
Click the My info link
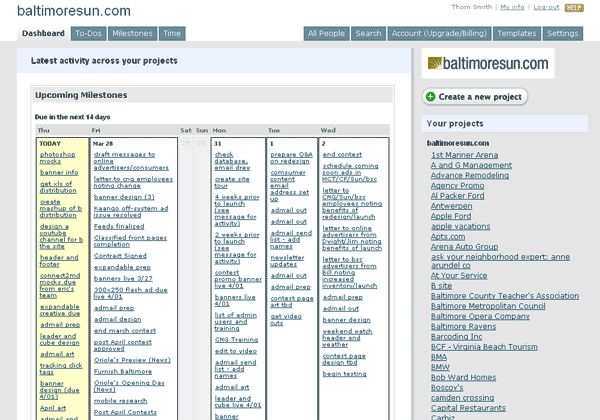click(x=512, y=7)
